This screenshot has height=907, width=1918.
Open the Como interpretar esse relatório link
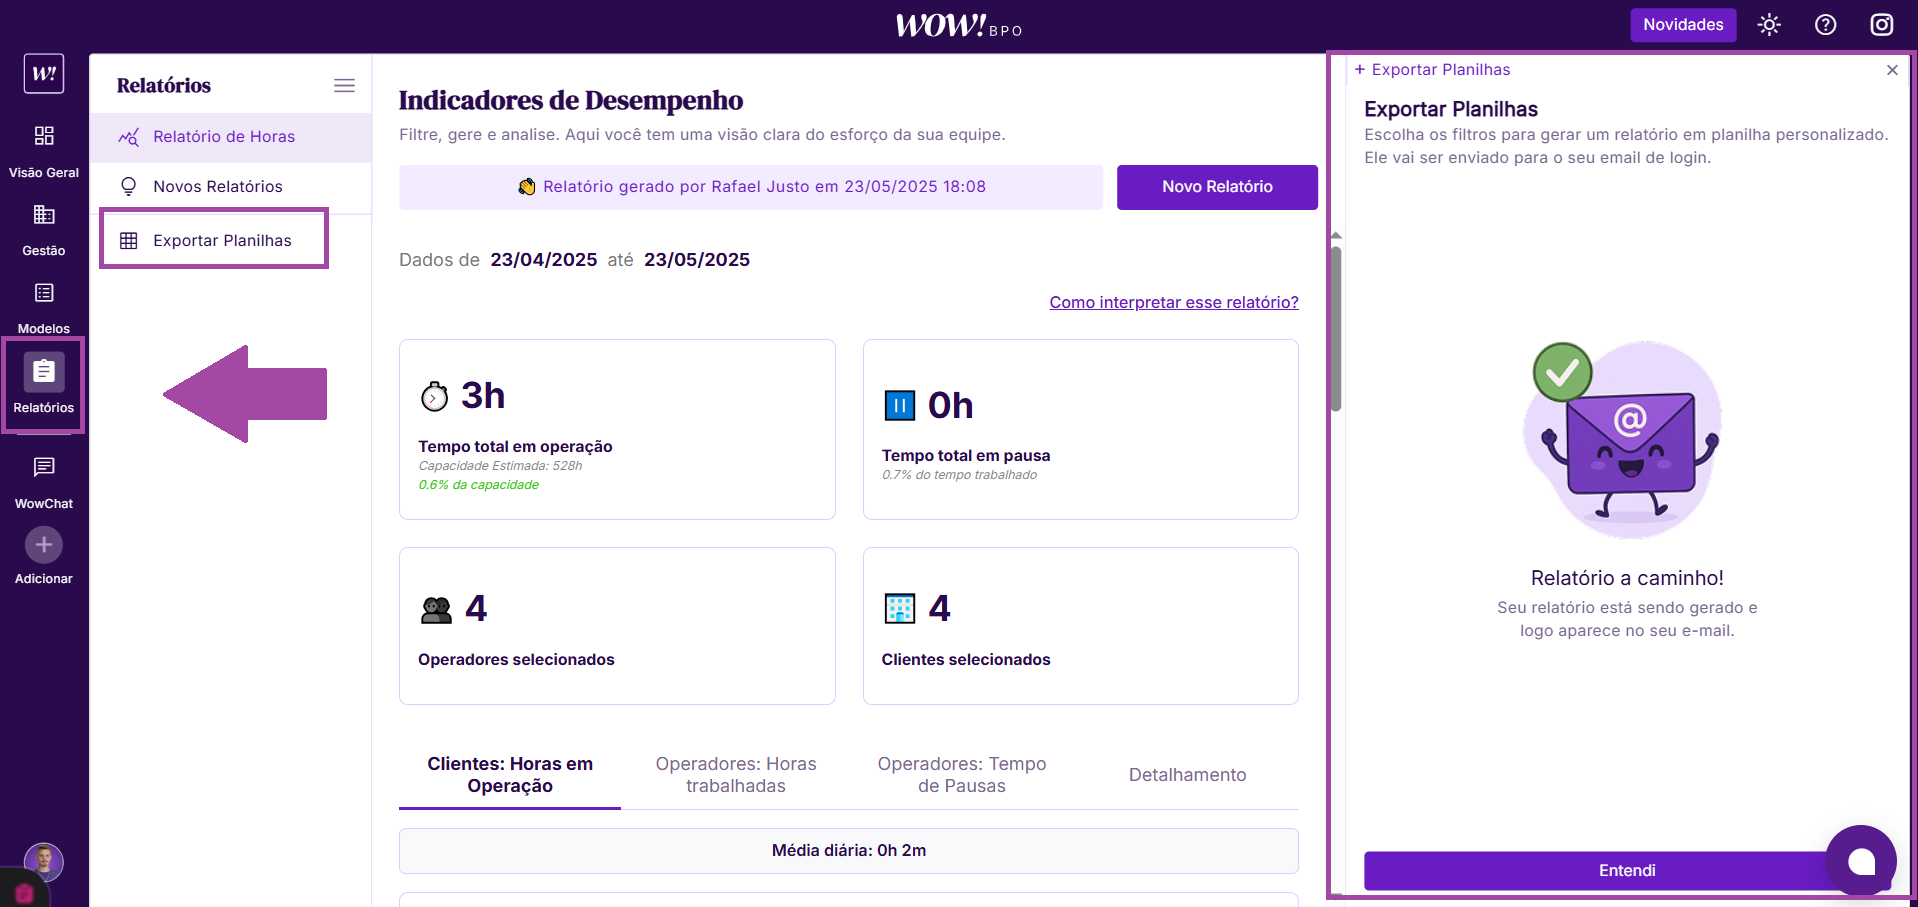pyautogui.click(x=1173, y=302)
